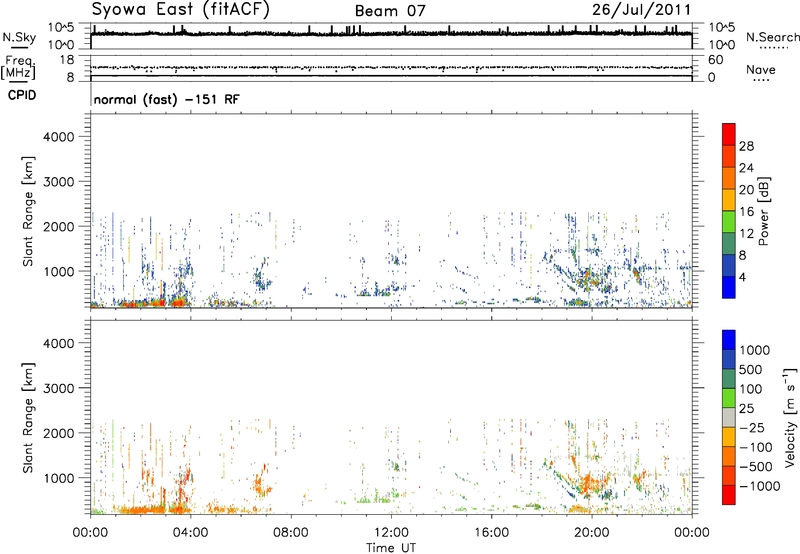
Task: Click the "Syowa East (fitACF)" plot title
Action: (x=180, y=9)
